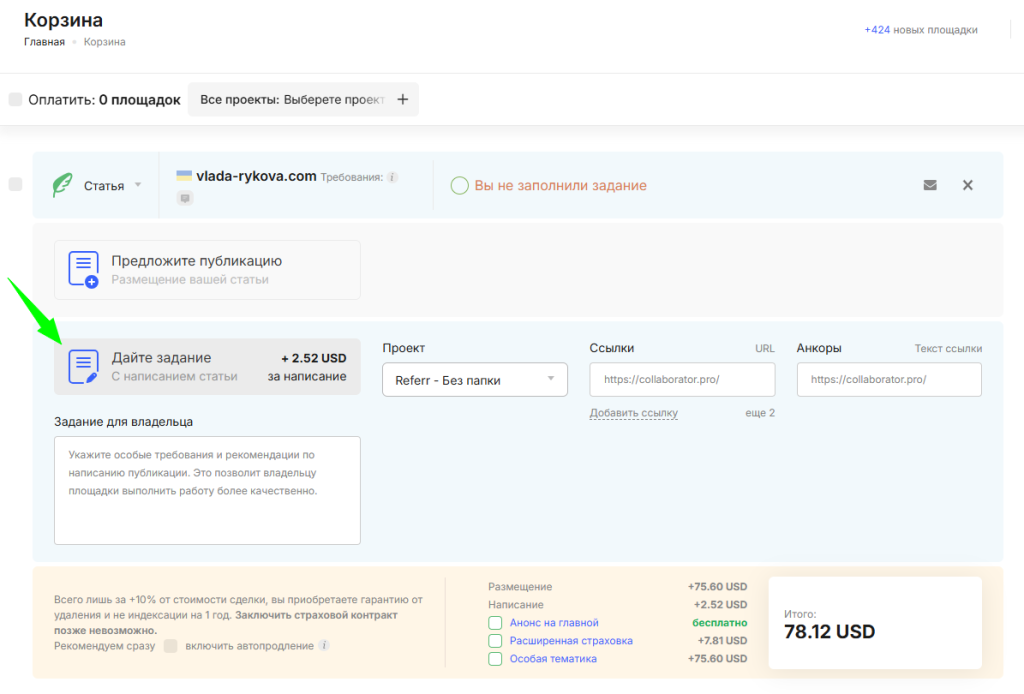
Task: Open the 'Все проекты' project selector
Action: coord(292,100)
